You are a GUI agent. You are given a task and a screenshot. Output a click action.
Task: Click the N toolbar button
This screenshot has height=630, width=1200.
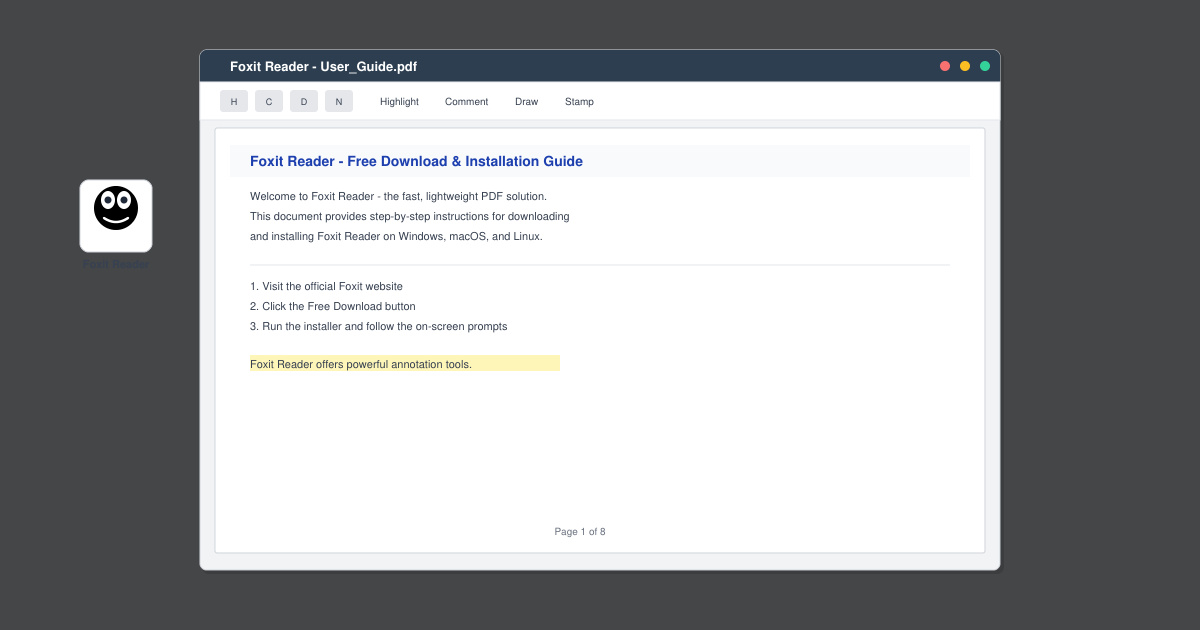339,101
